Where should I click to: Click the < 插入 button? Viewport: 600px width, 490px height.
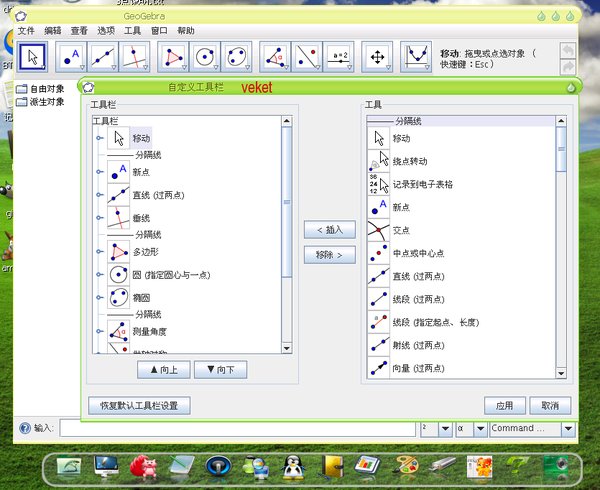(x=329, y=230)
